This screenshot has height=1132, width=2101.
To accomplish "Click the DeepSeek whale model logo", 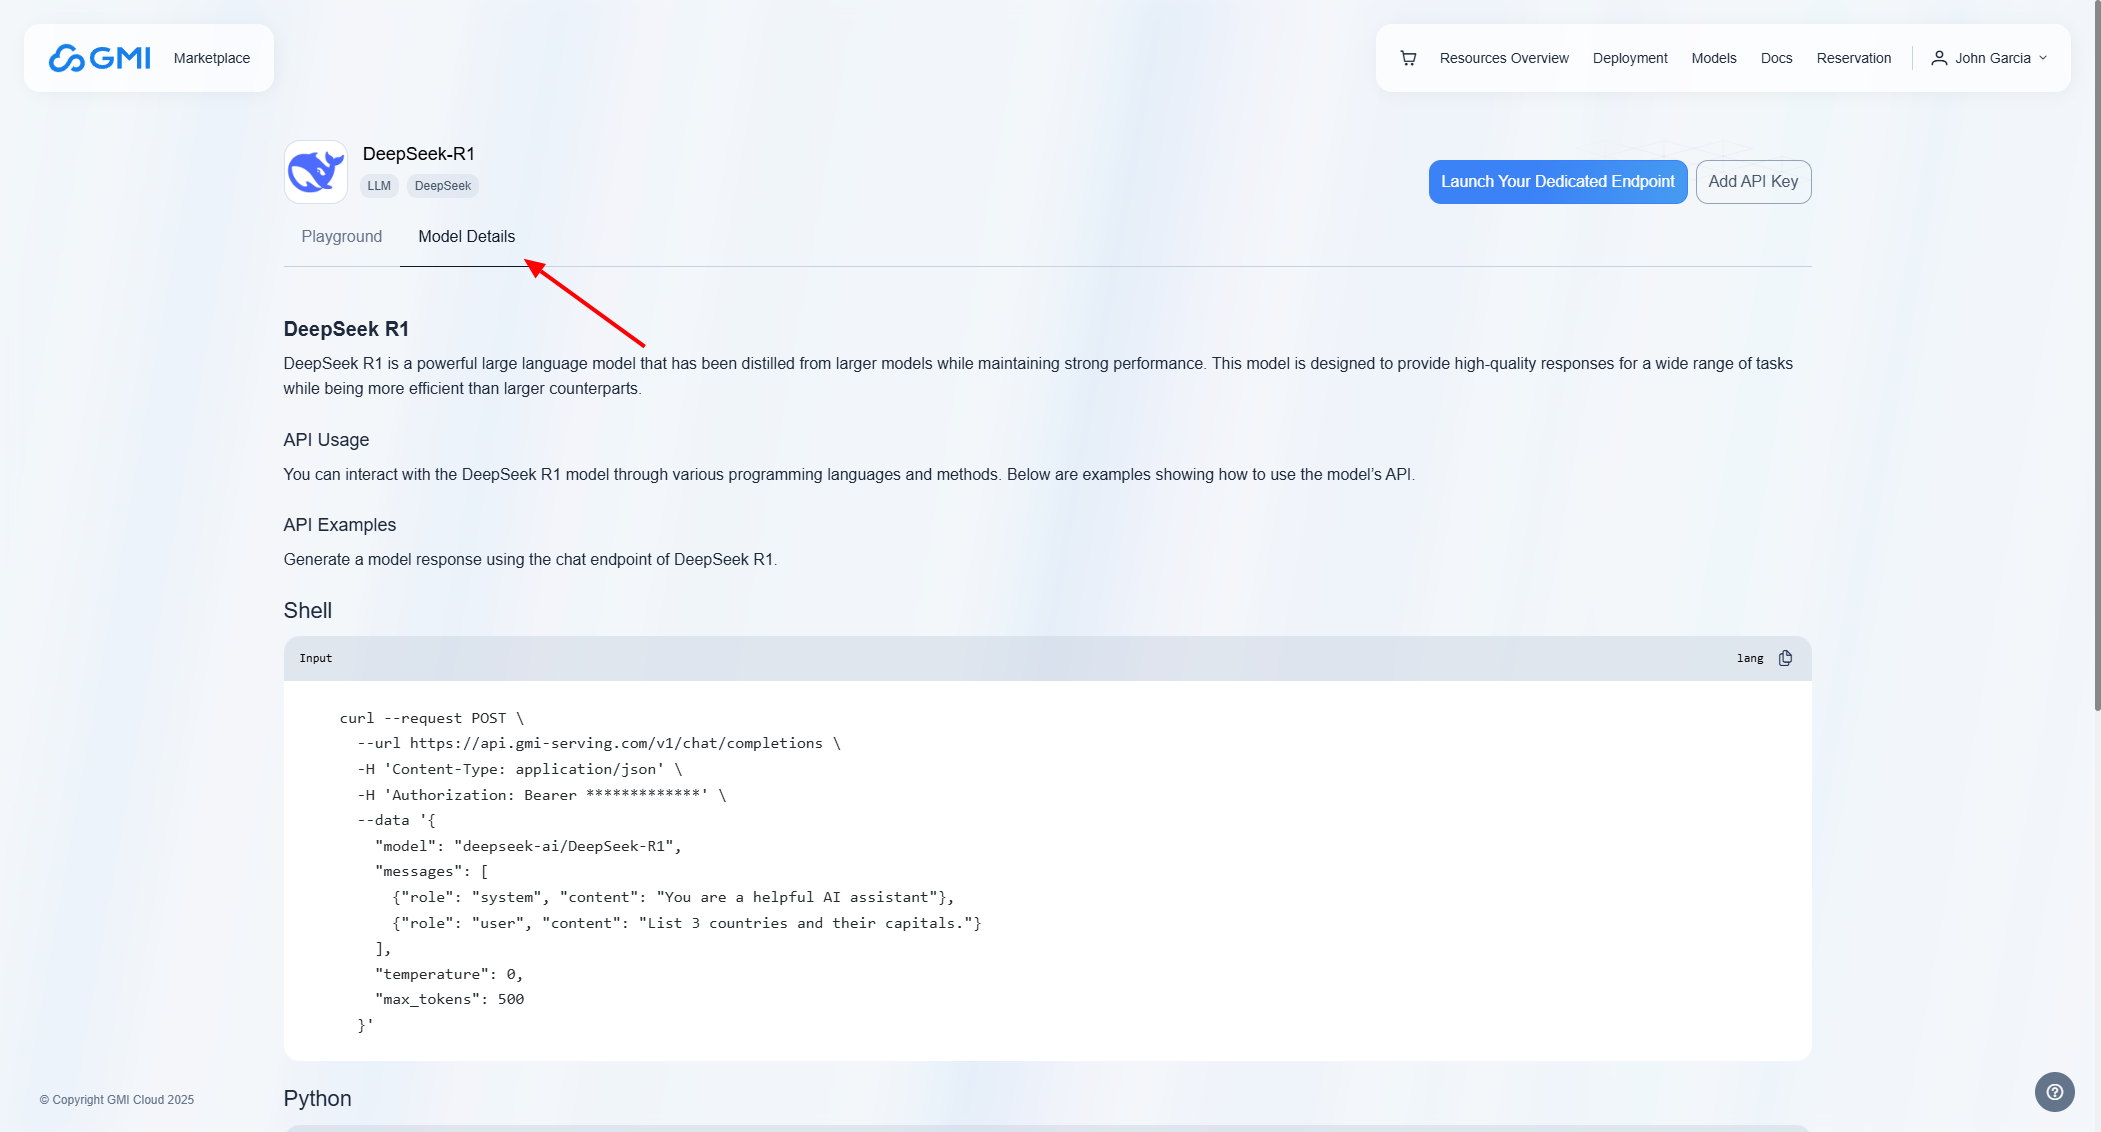I will coord(316,172).
